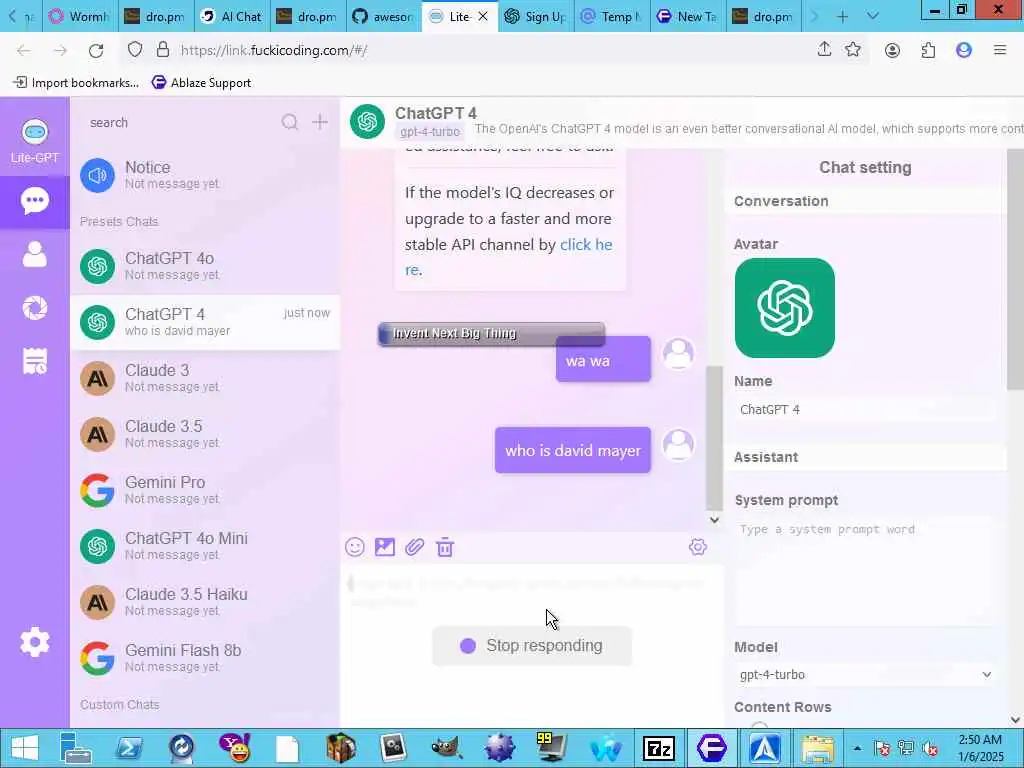
Task: Bookmark this page with star icon
Action: (x=853, y=50)
